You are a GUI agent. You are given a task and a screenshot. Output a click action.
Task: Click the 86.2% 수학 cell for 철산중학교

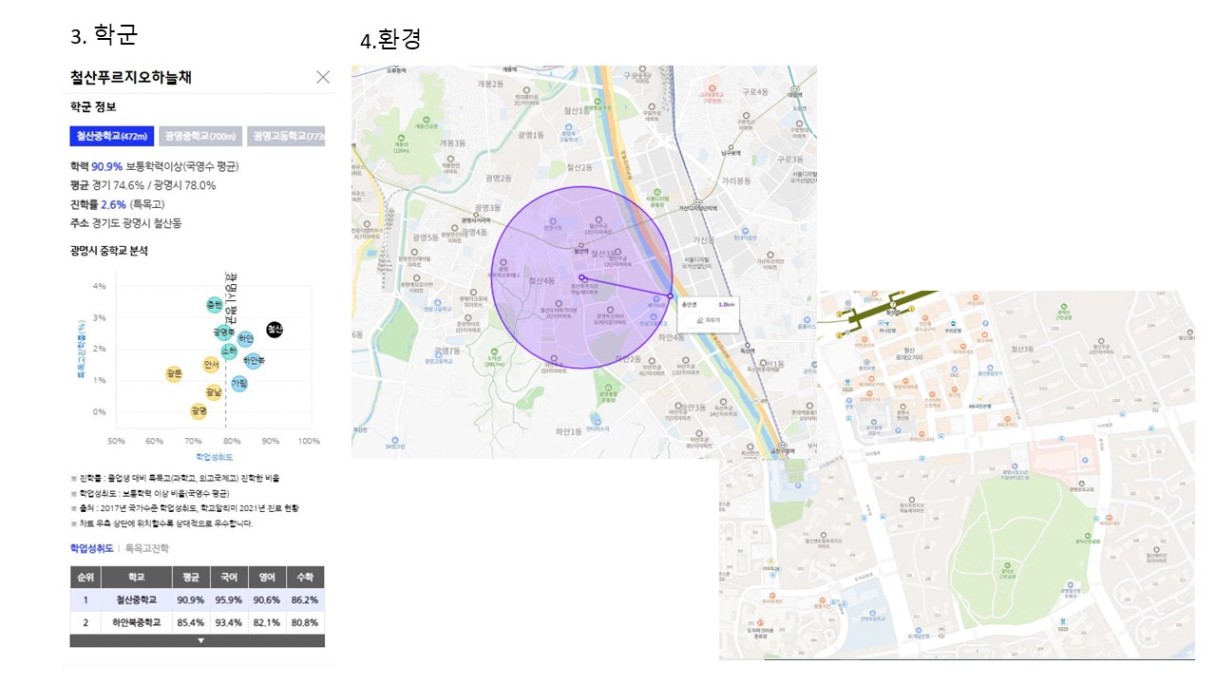click(305, 599)
